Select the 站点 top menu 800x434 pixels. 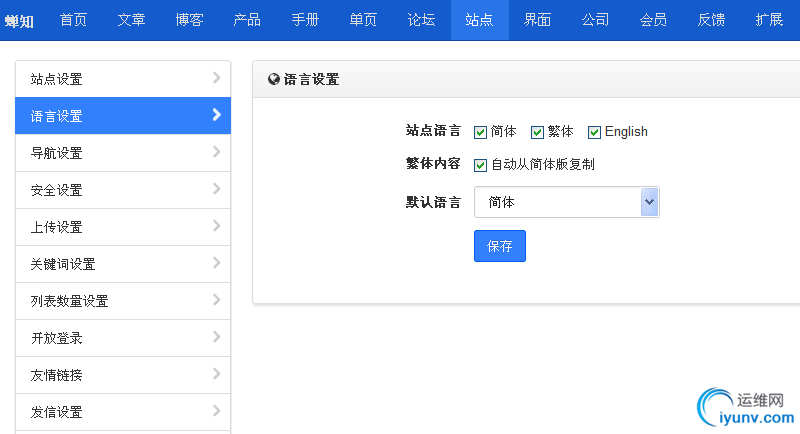[480, 20]
